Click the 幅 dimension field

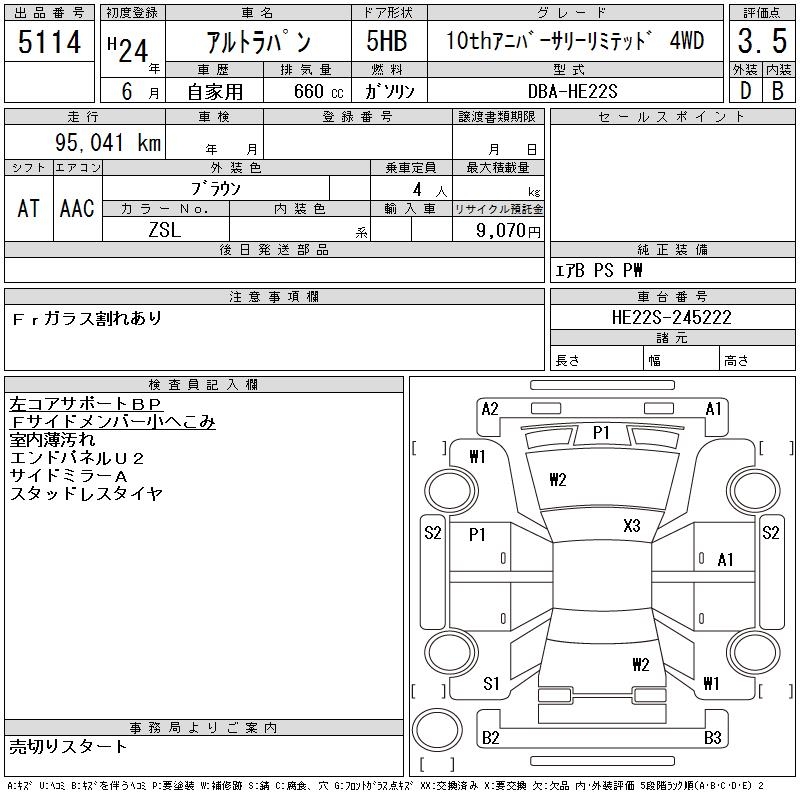(x=681, y=360)
